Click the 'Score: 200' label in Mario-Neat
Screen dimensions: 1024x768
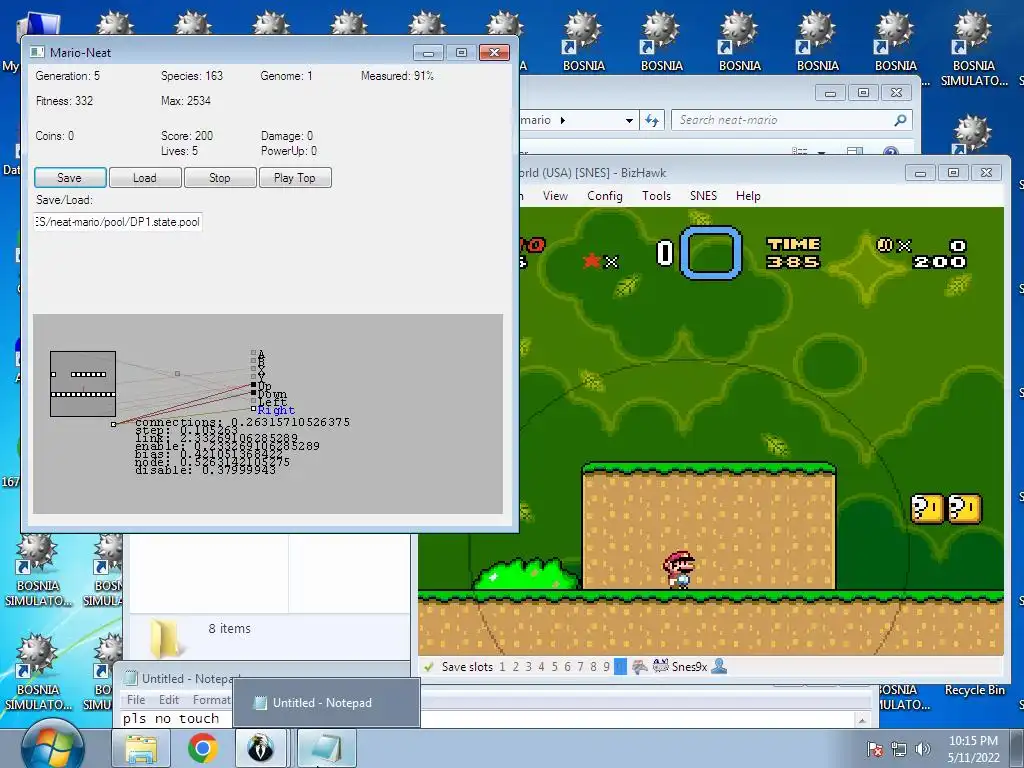coord(187,136)
